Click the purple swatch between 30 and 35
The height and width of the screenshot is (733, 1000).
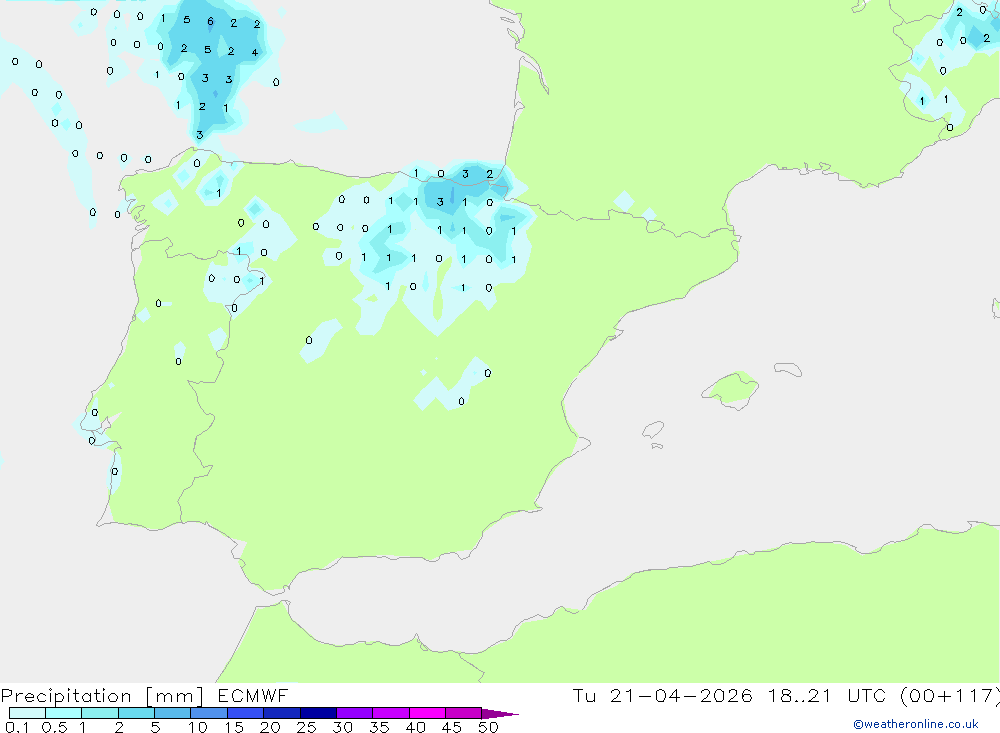355,713
